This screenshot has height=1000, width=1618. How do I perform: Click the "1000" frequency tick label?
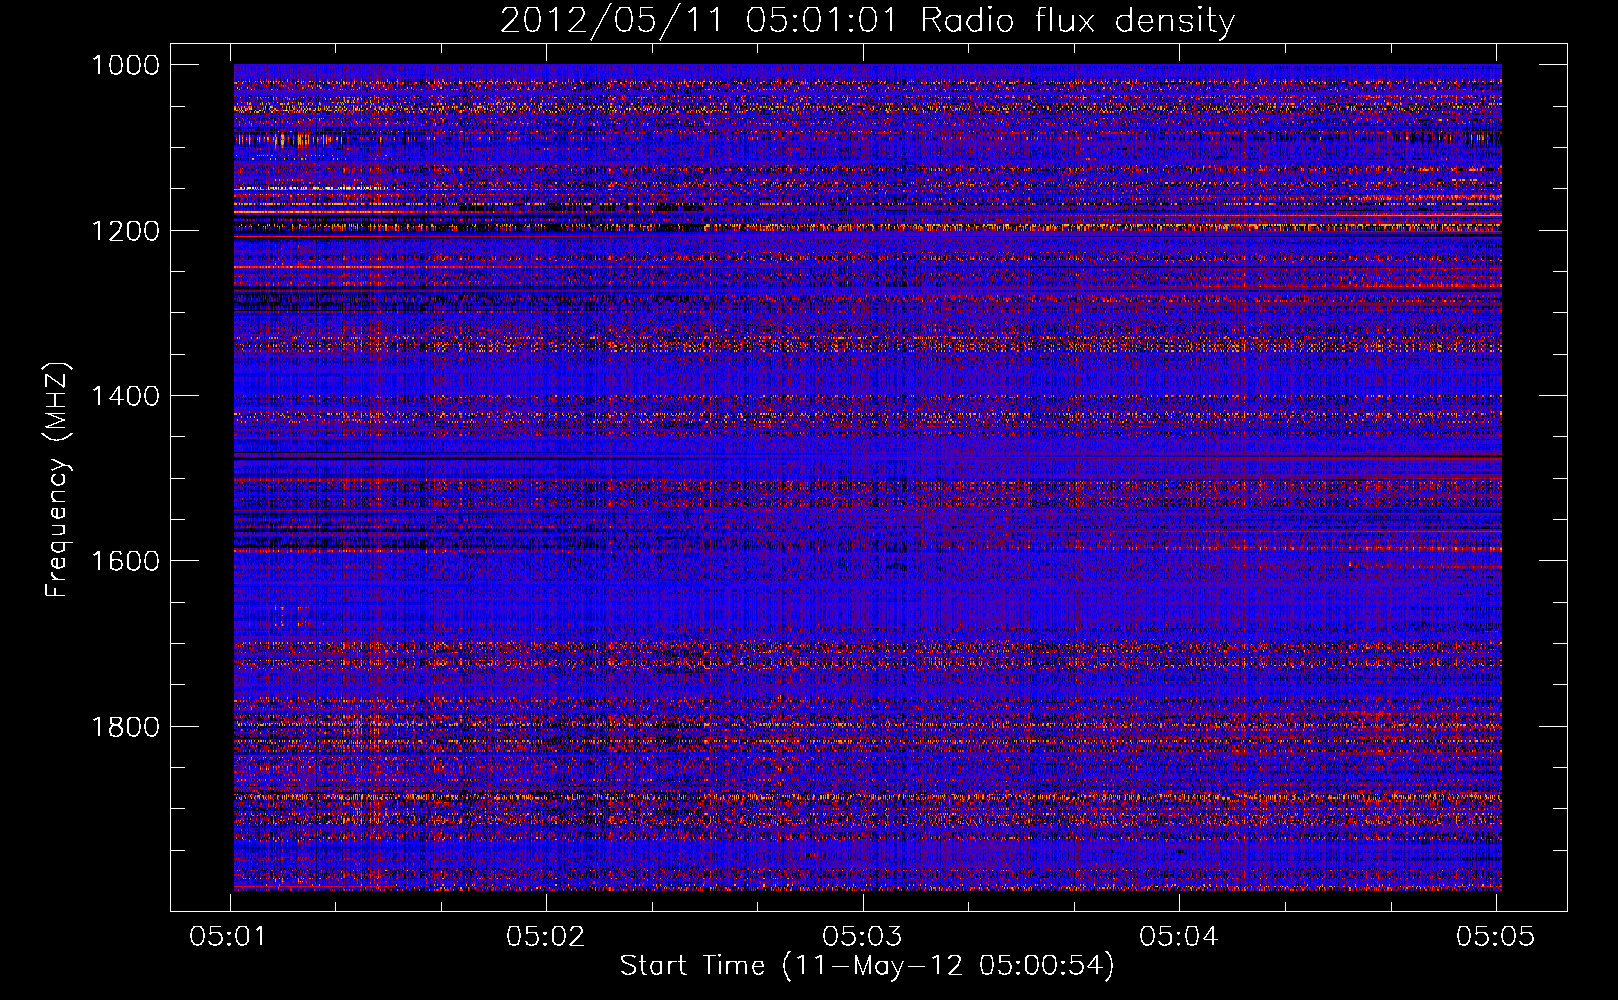click(x=126, y=65)
